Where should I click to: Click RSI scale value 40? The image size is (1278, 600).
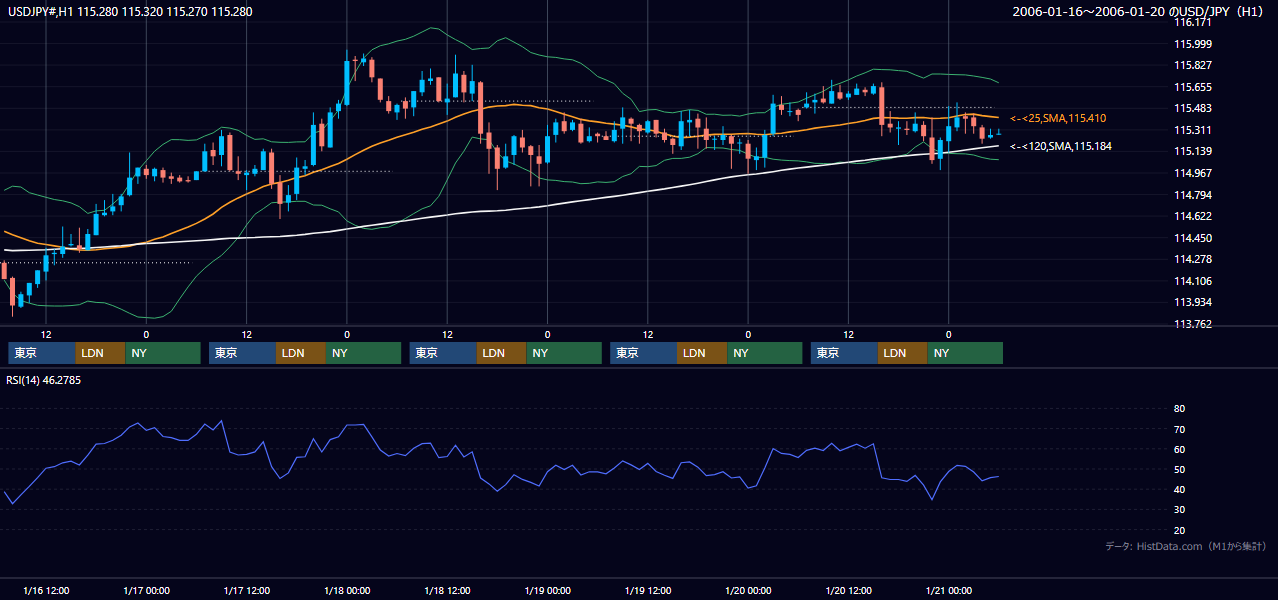(1179, 489)
